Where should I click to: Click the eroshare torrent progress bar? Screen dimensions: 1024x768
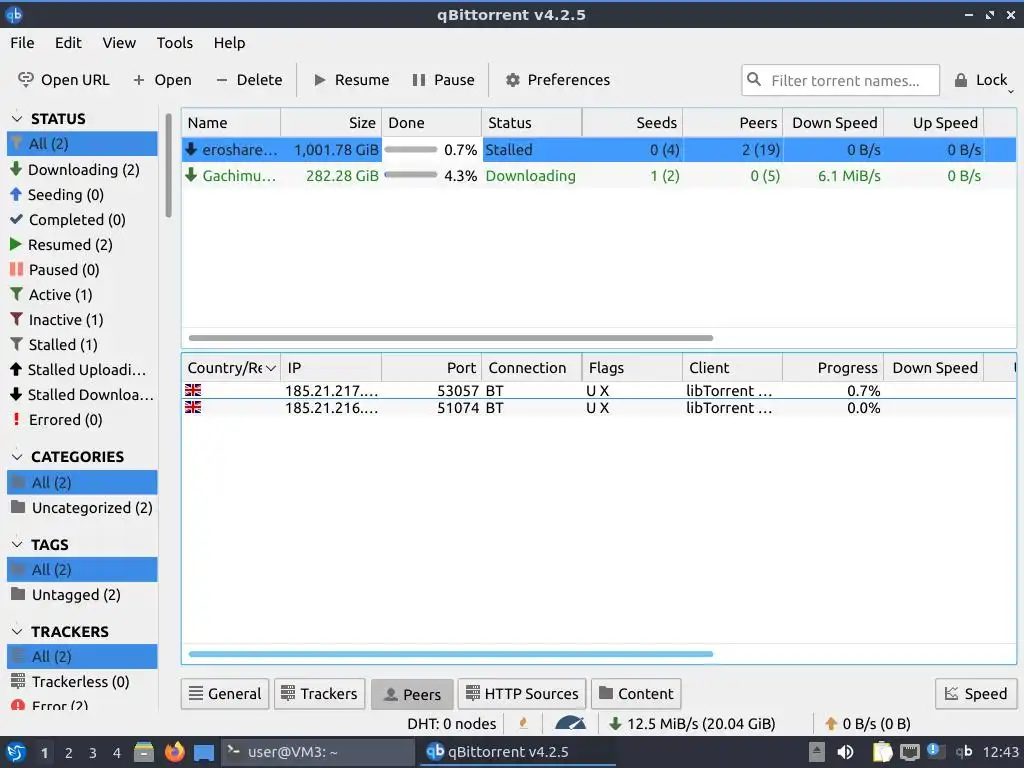[x=411, y=149]
